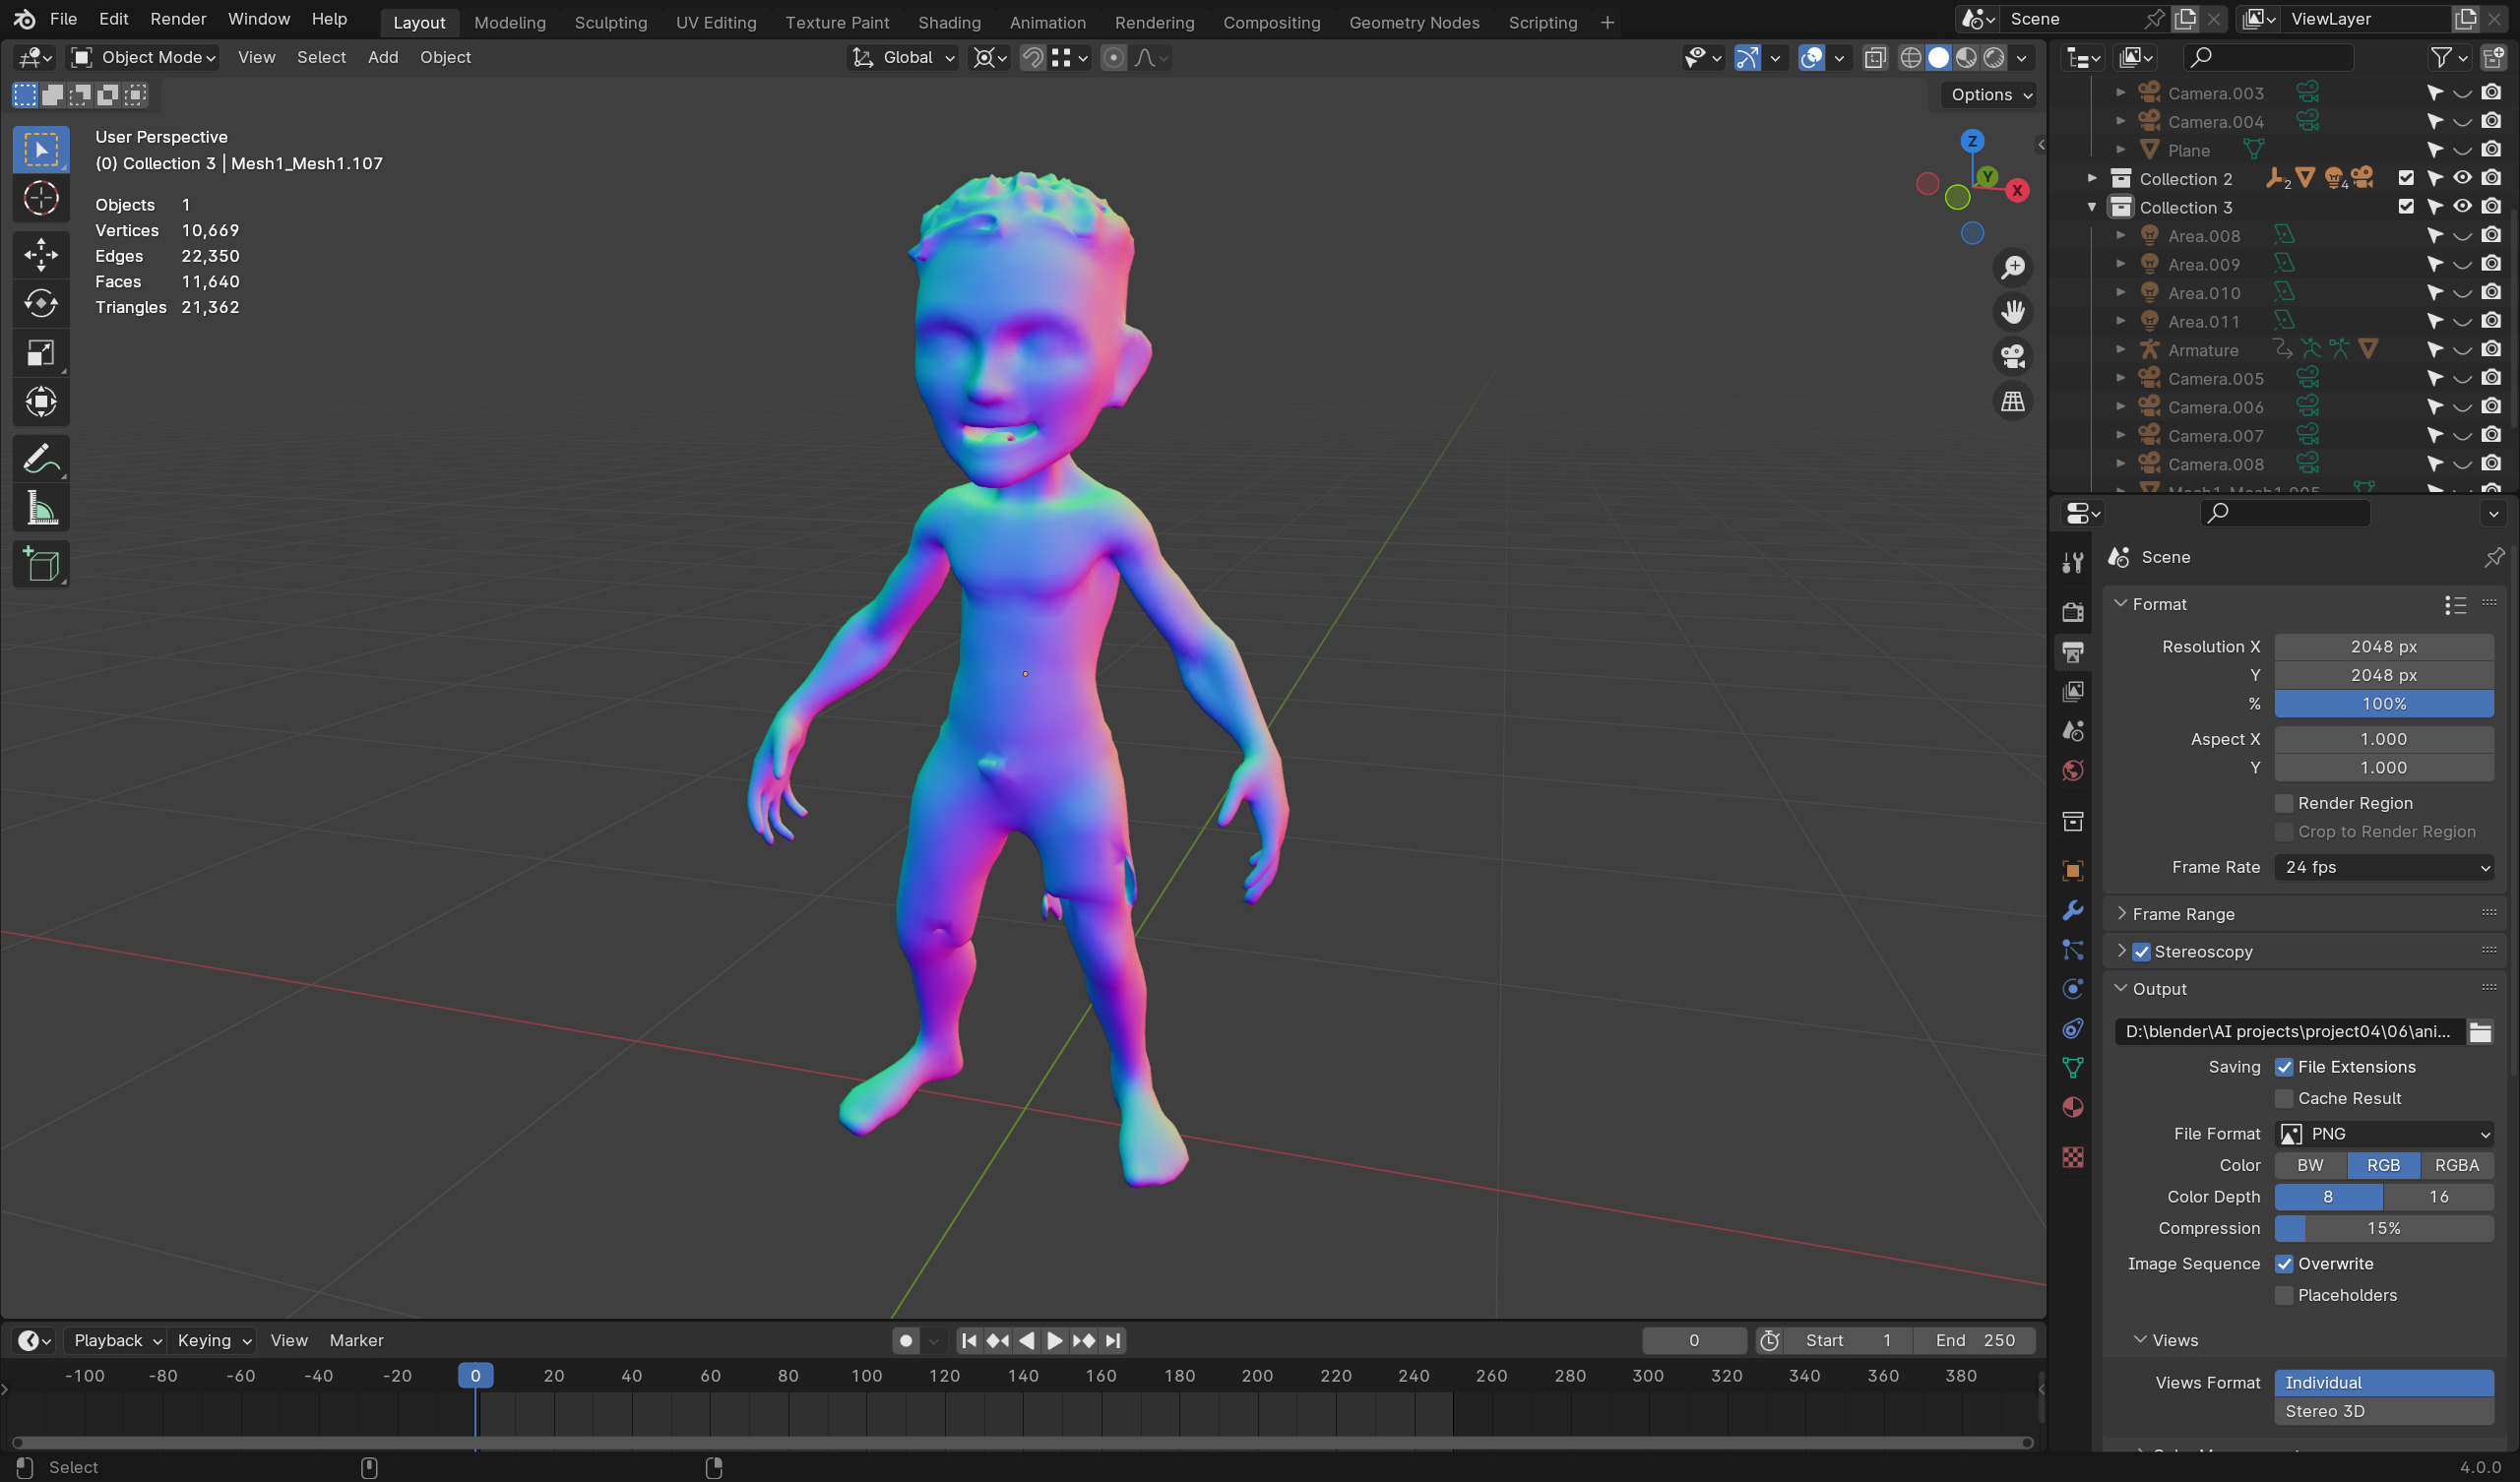Screen dimensions: 2520x1482
Task: Jump to the end frame
Action: (x=1112, y=1340)
